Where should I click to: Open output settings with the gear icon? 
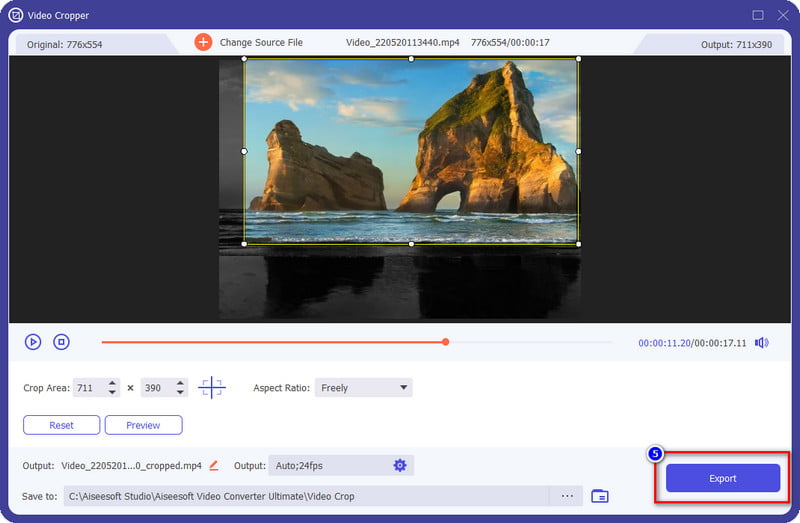point(400,466)
